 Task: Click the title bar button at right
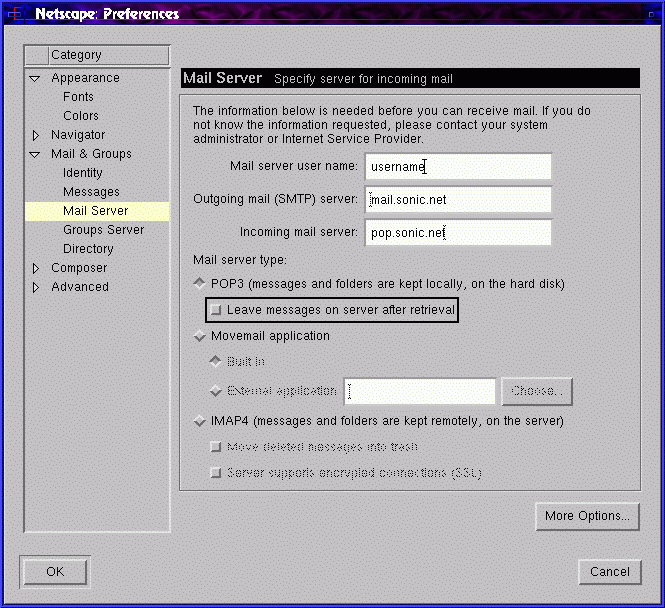click(x=651, y=14)
